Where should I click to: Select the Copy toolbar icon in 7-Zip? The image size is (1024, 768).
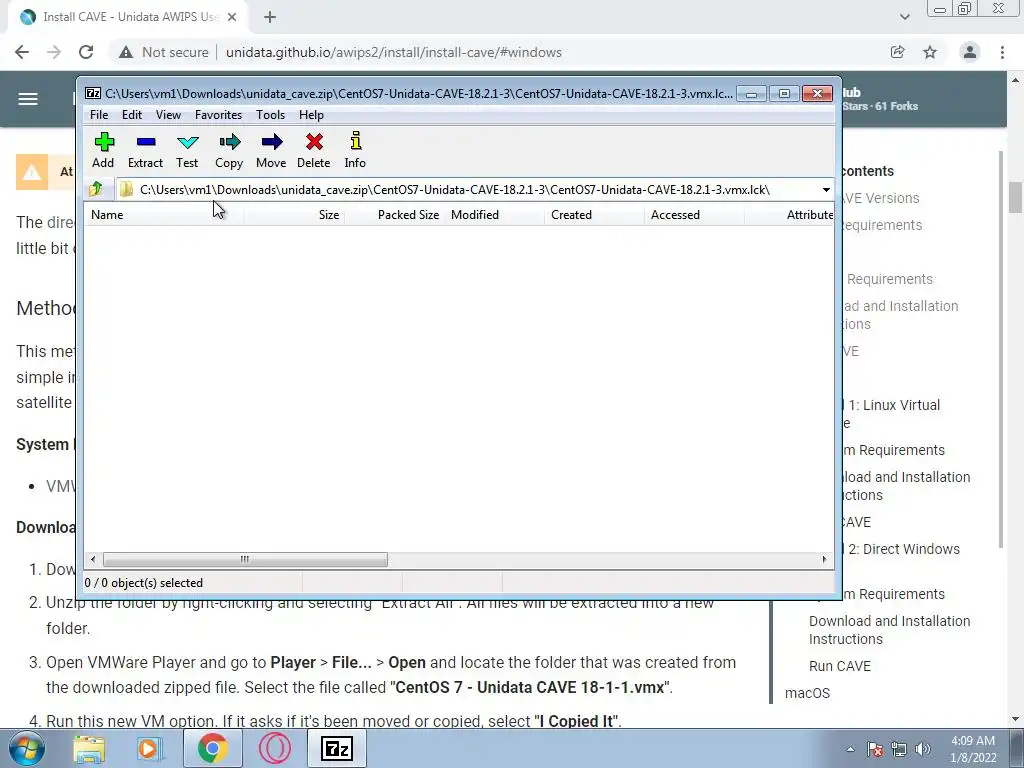tap(229, 150)
